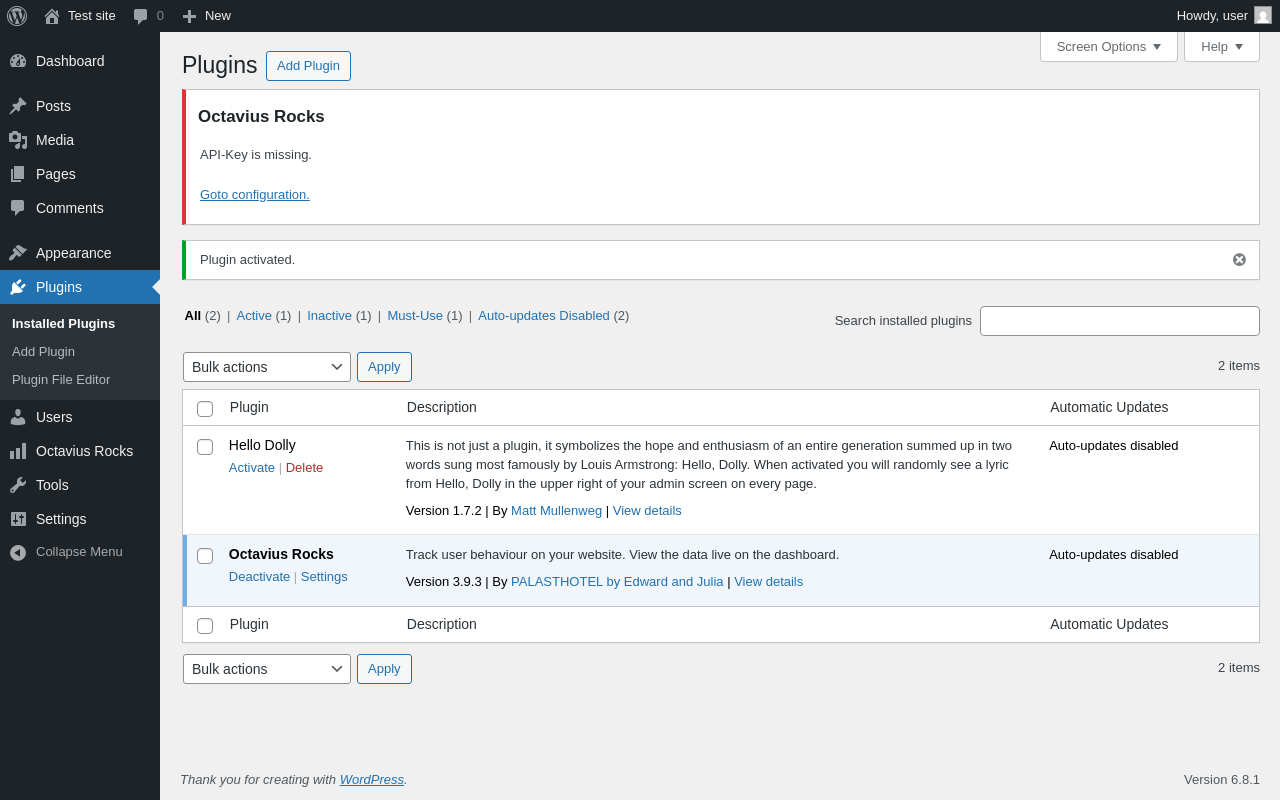
Task: Open the WordPress logo menu
Action: click(x=17, y=16)
